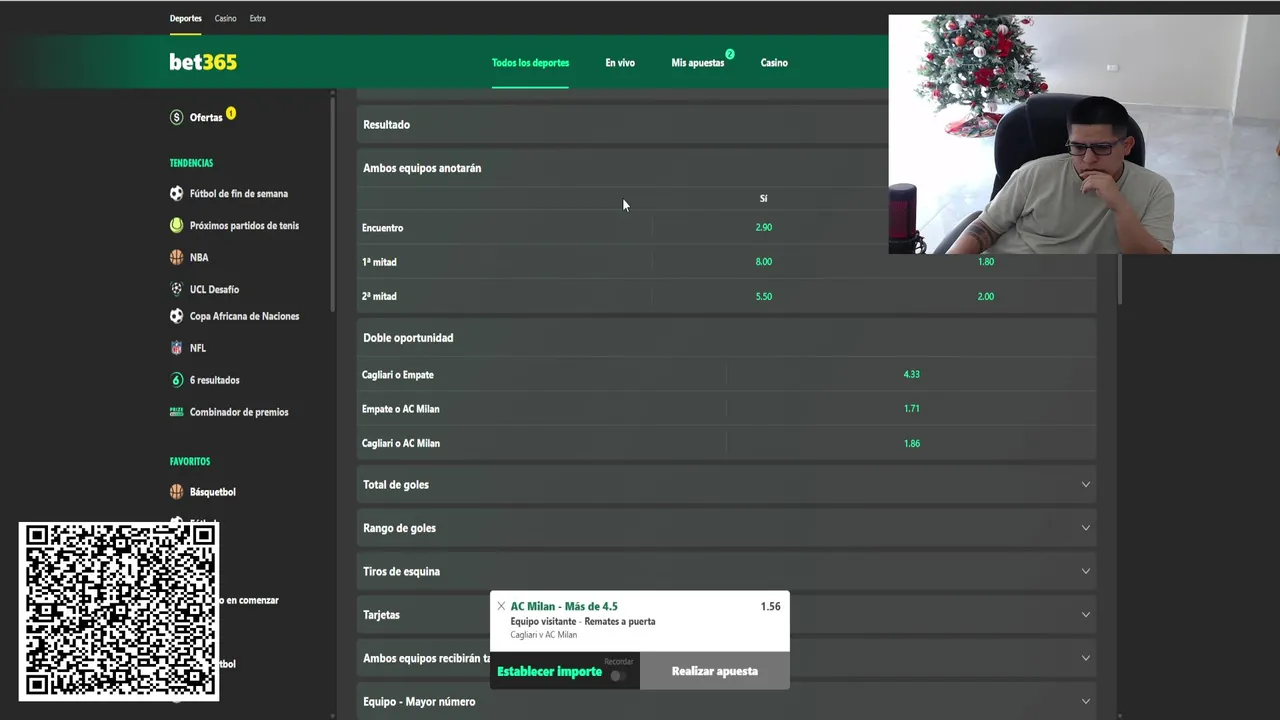Open the Ofertas link
Viewport: 1280px width, 720px height.
pyautogui.click(x=206, y=118)
